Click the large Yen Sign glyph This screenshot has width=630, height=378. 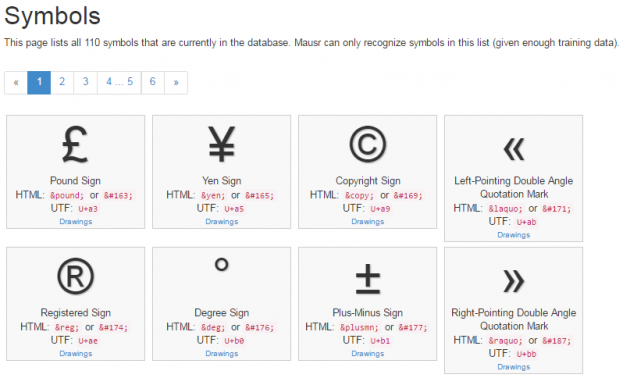click(x=221, y=144)
